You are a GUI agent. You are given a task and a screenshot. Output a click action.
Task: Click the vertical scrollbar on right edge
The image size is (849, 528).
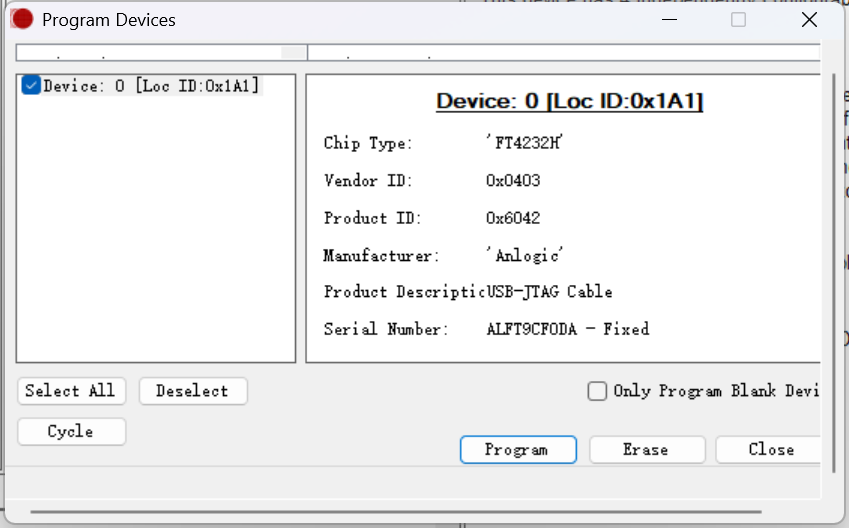pos(834,273)
